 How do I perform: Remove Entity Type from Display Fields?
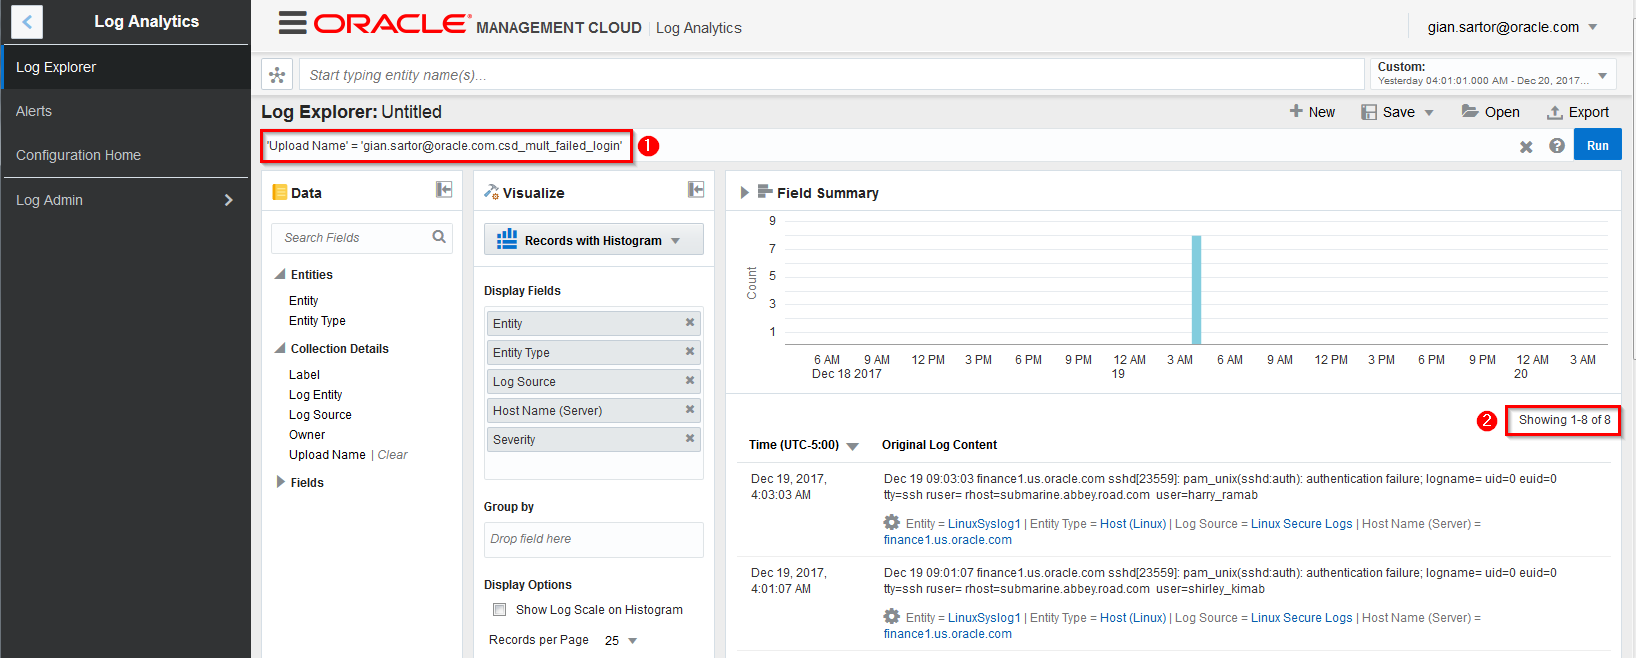click(x=690, y=352)
